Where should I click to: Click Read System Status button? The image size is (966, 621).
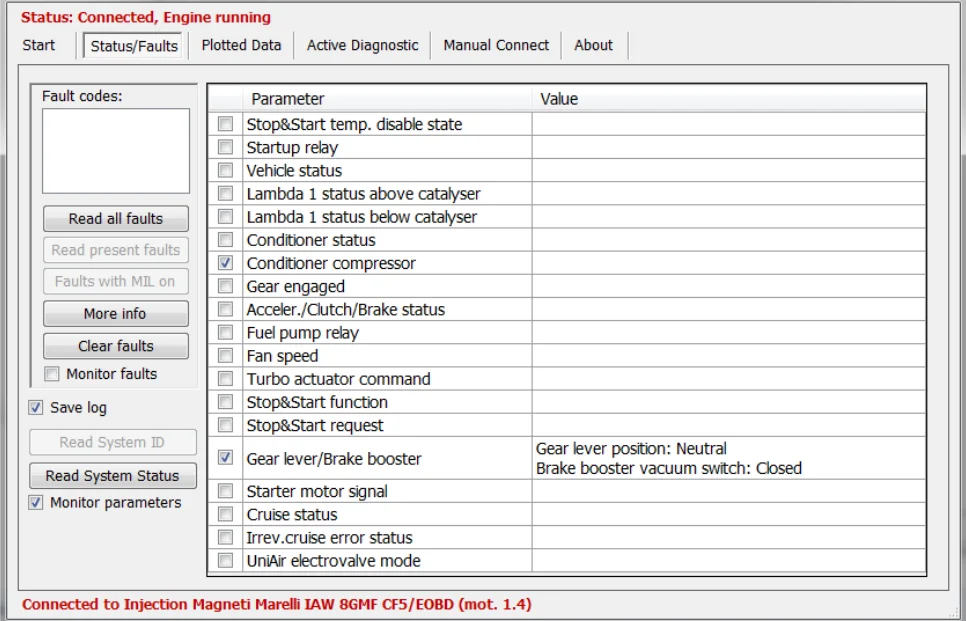113,476
